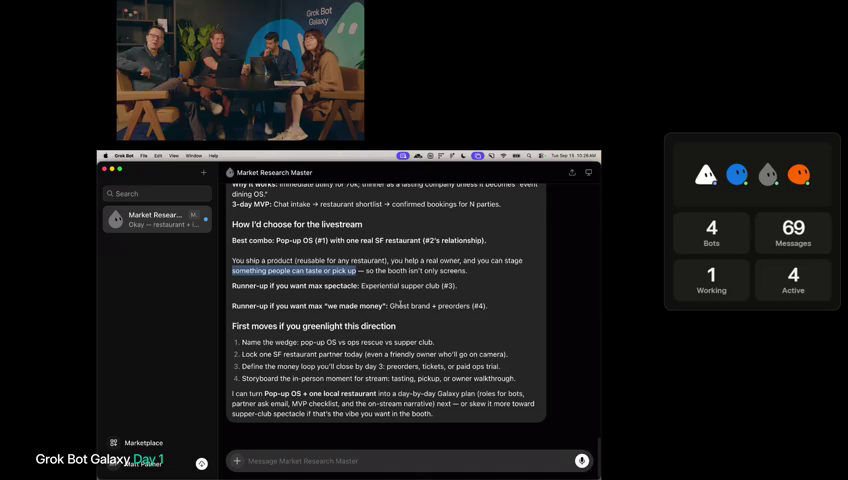Click list item 'Name the wedge: pop-up OS'
This screenshot has height=480, width=848.
point(337,342)
